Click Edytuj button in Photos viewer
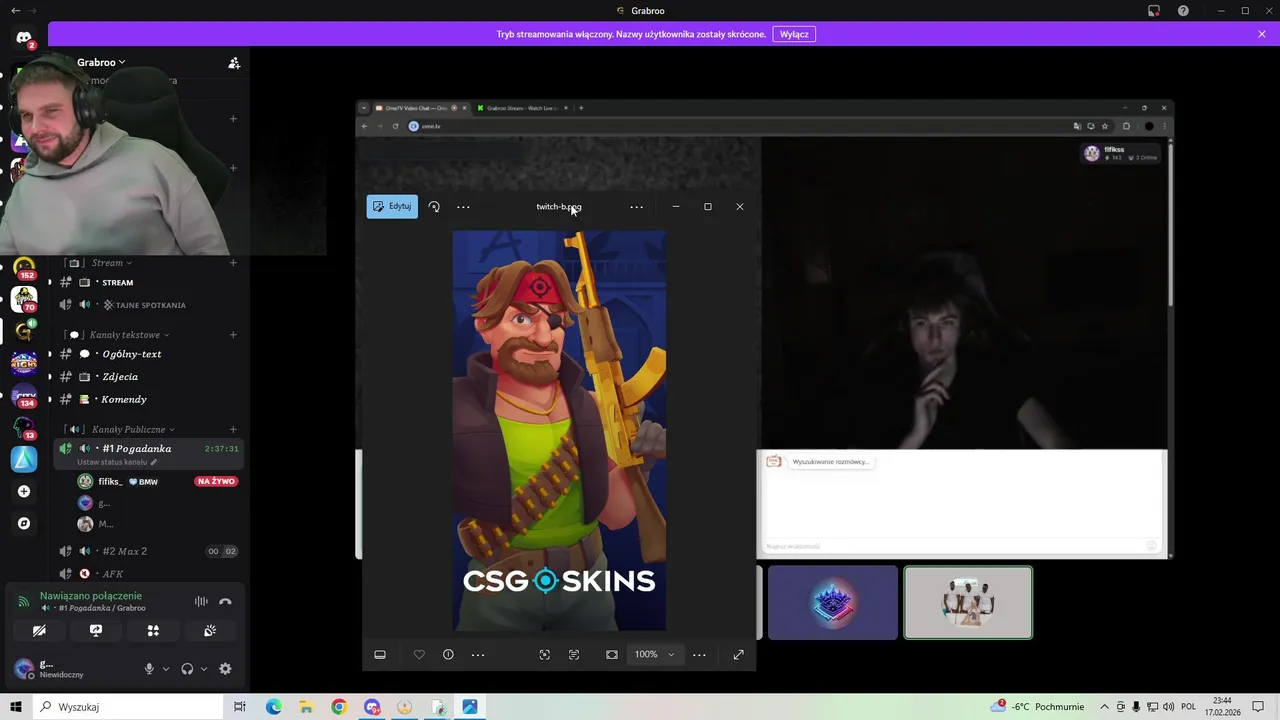The image size is (1280, 720). 392,206
